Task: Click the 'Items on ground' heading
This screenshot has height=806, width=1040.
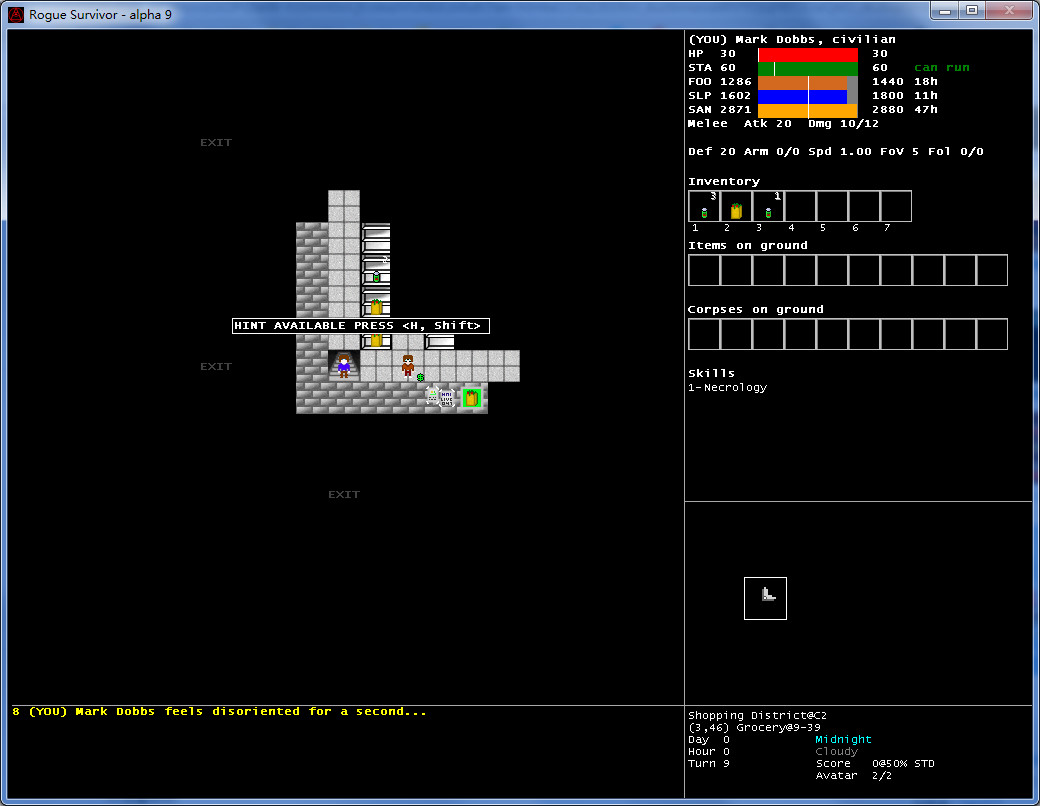Action: 748,245
